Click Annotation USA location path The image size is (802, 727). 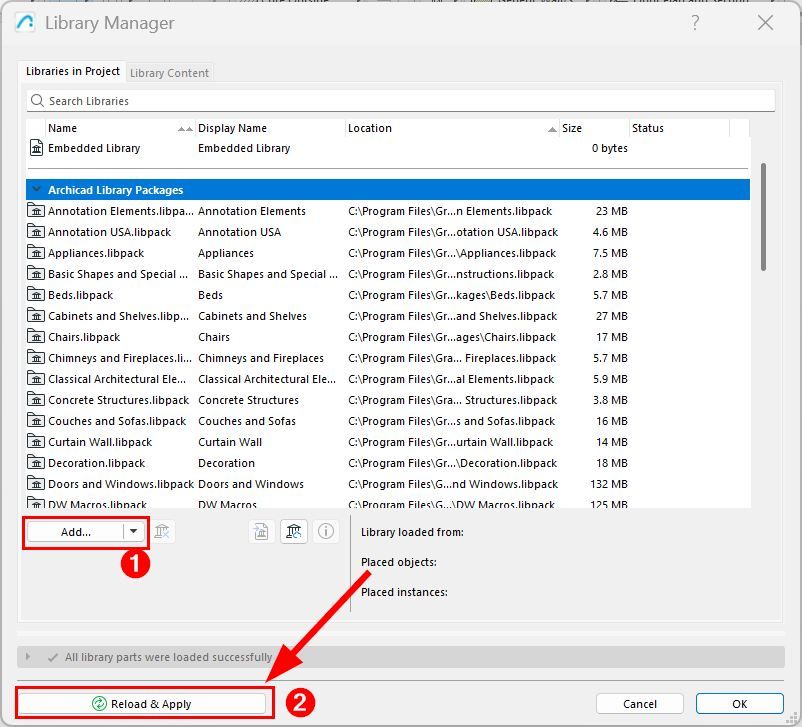tap(453, 232)
